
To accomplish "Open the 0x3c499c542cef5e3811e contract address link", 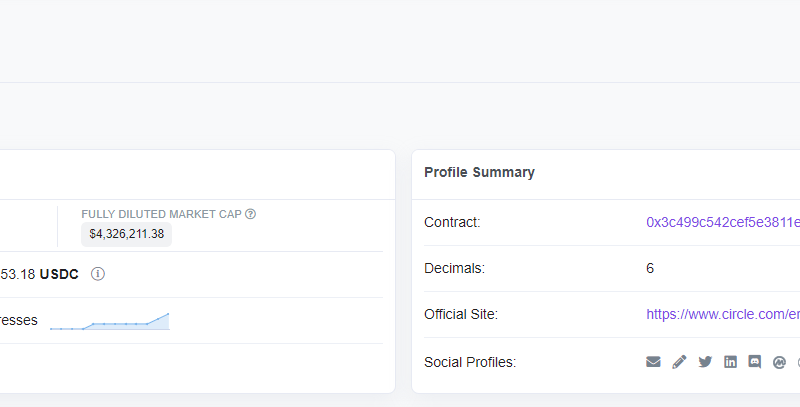I will (722, 222).
